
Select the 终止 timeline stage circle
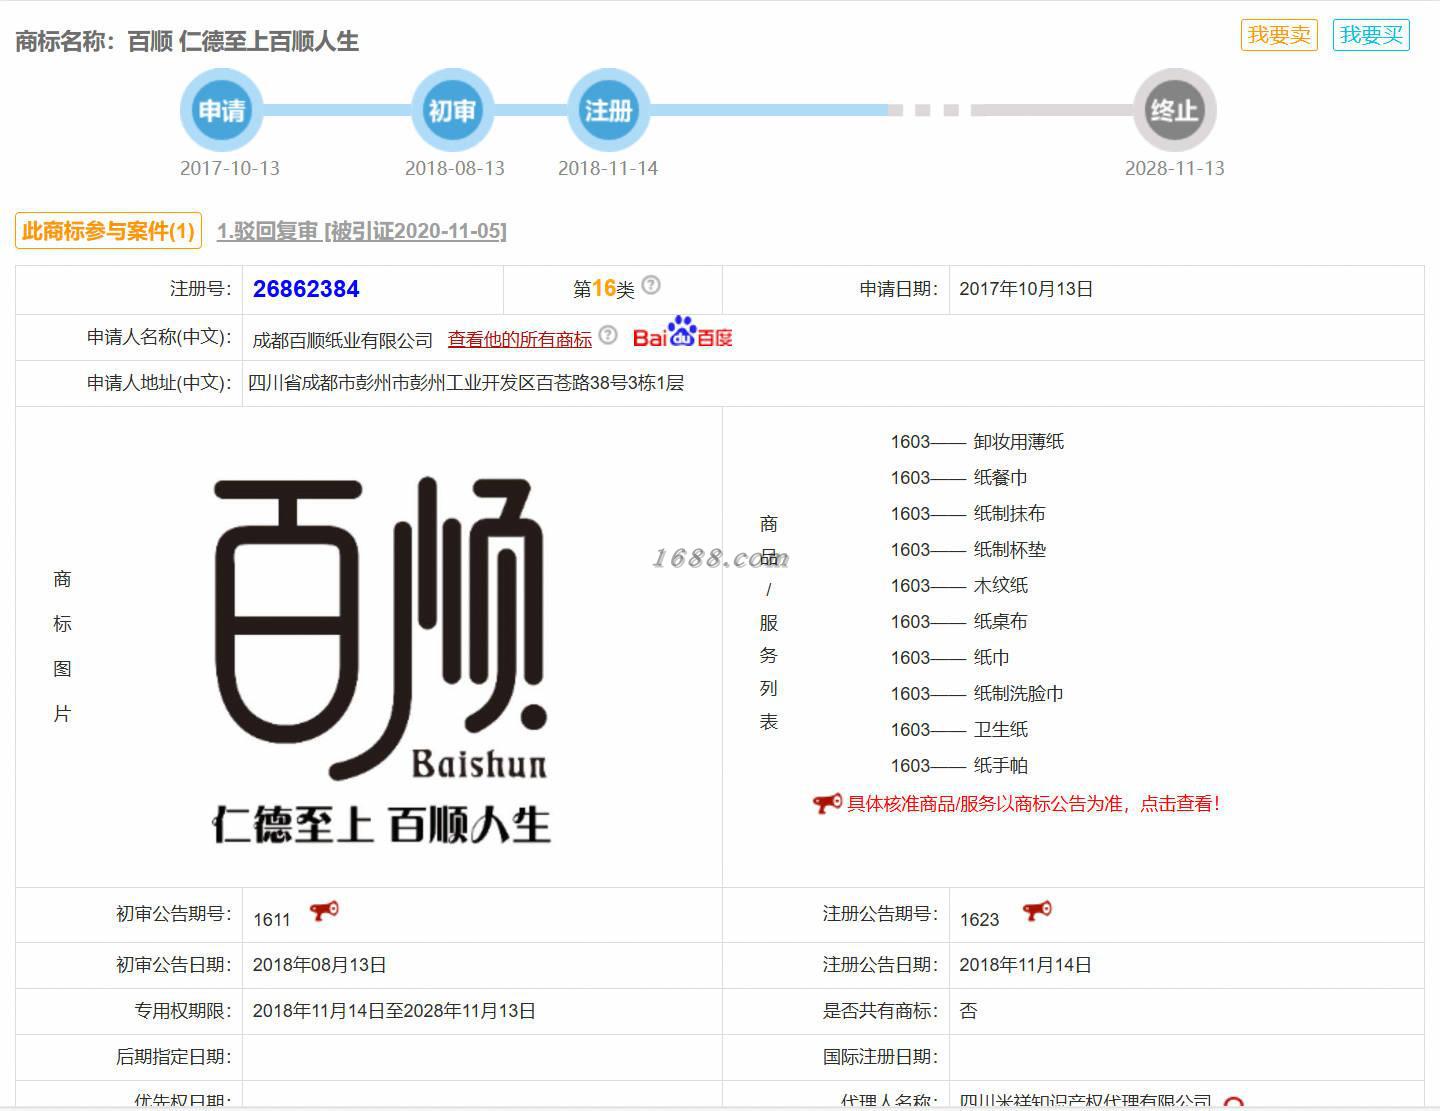[x=1174, y=110]
